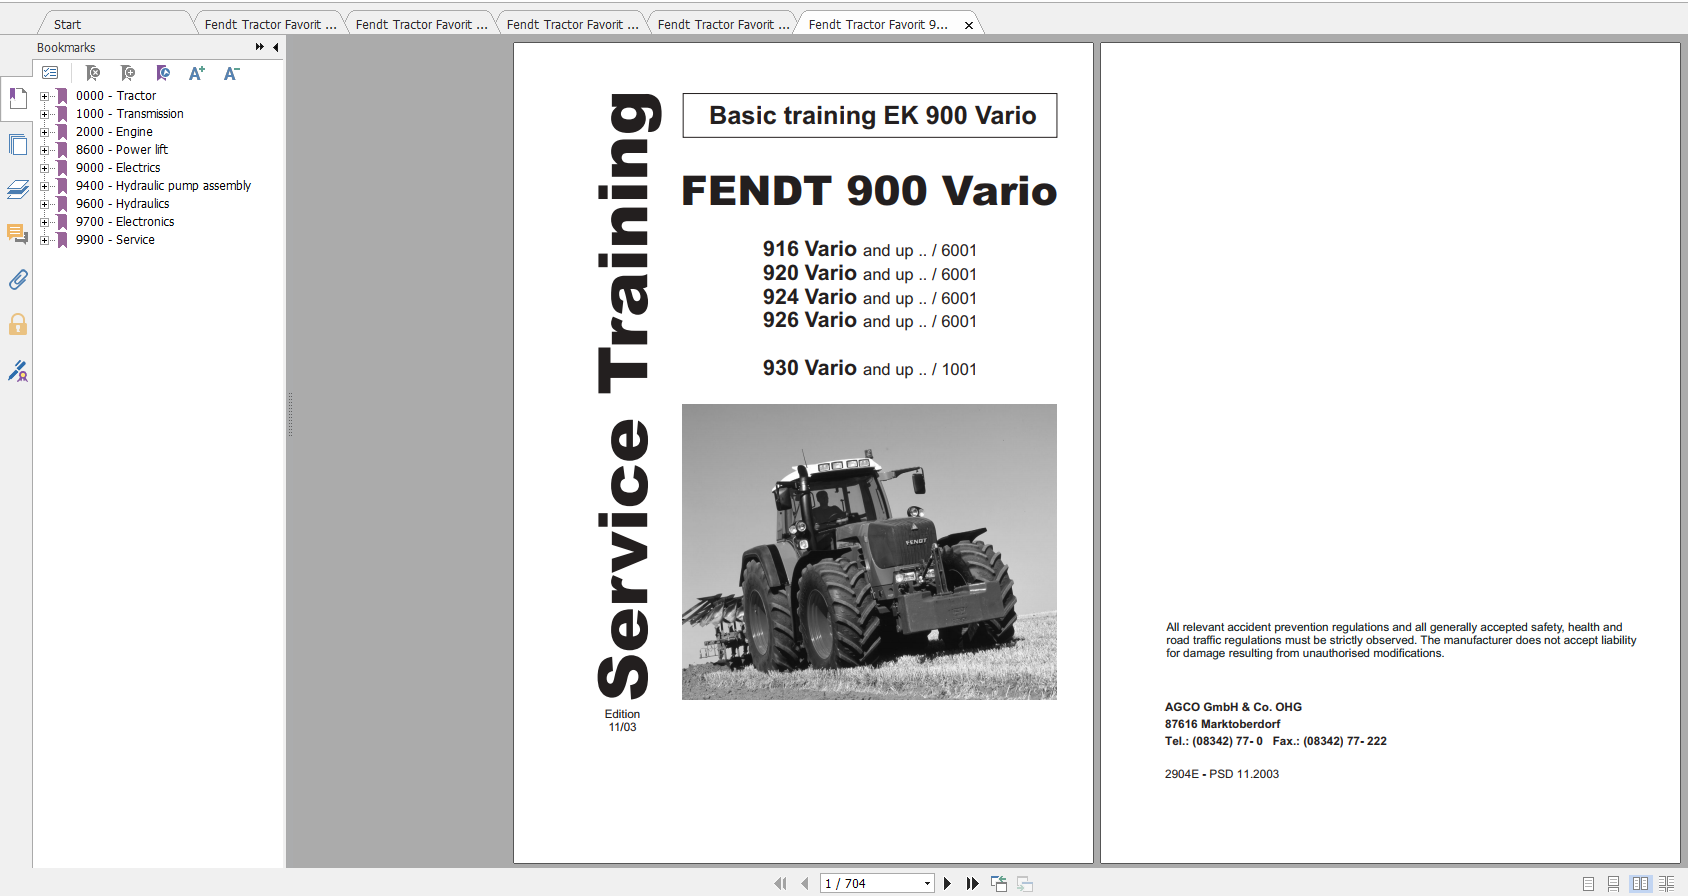Click the add new bookmark icon
The width and height of the screenshot is (1688, 896).
[128, 73]
